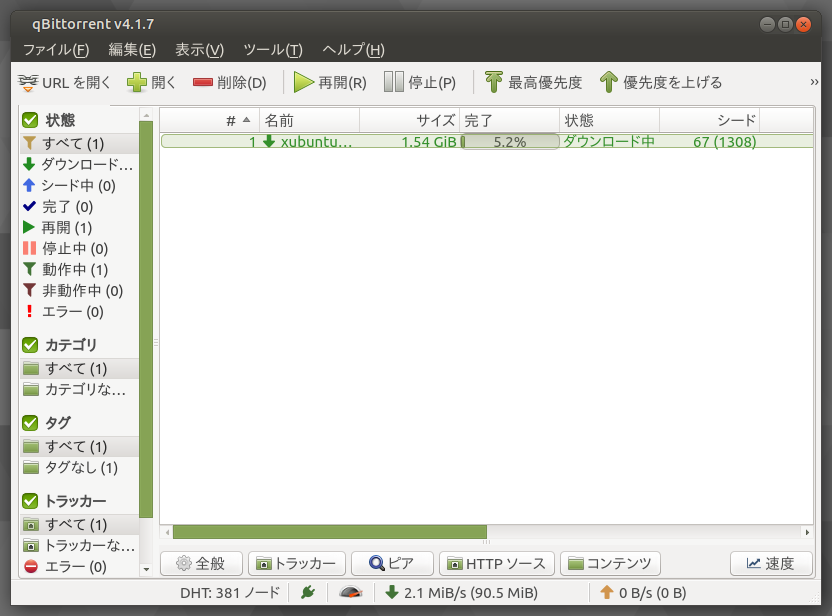Sort by the # column header arrow

tap(246, 120)
